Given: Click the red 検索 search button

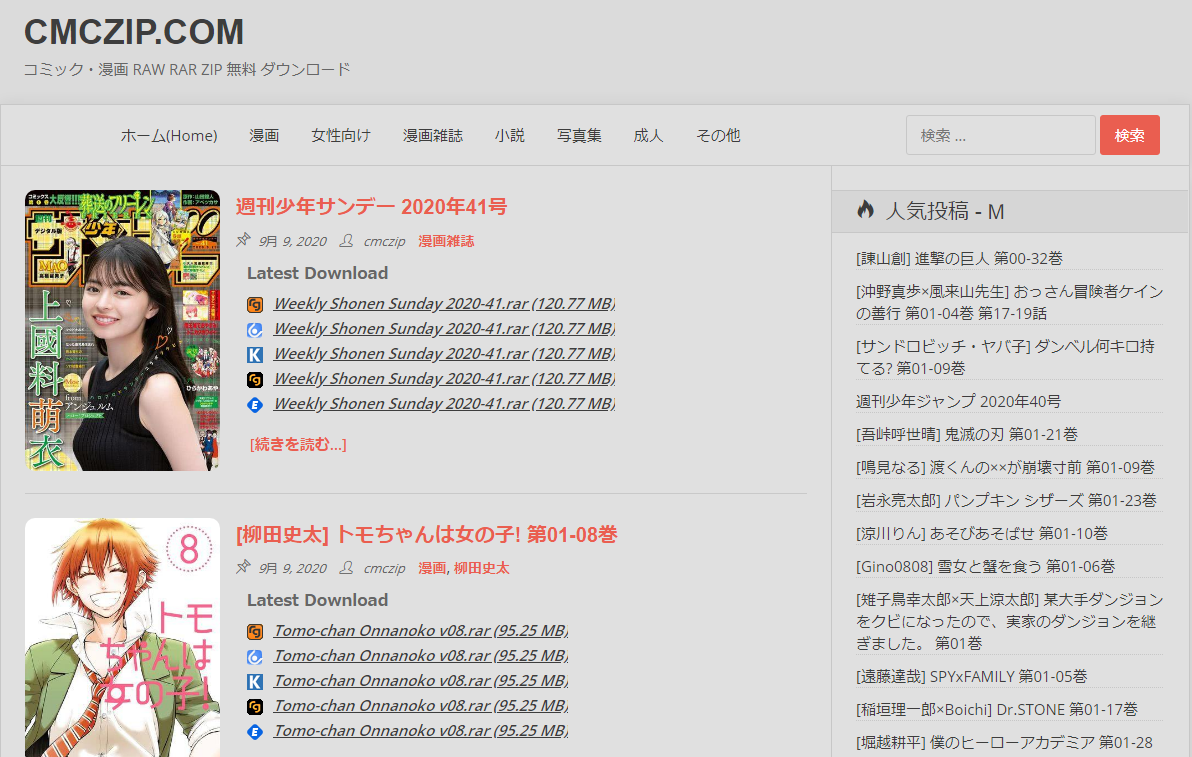Looking at the screenshot, I should tap(1130, 135).
